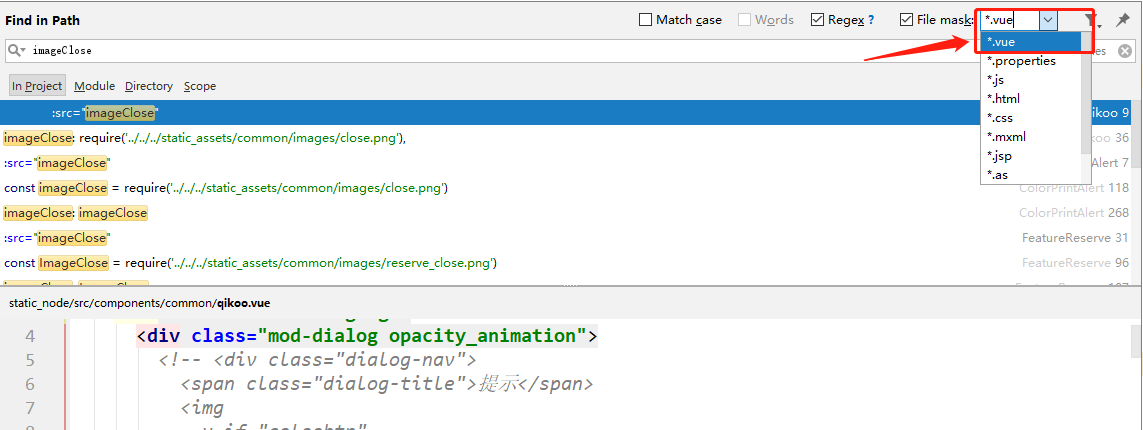This screenshot has width=1143, height=430.
Task: Choose *.vue from the mask list
Action: click(x=1031, y=42)
